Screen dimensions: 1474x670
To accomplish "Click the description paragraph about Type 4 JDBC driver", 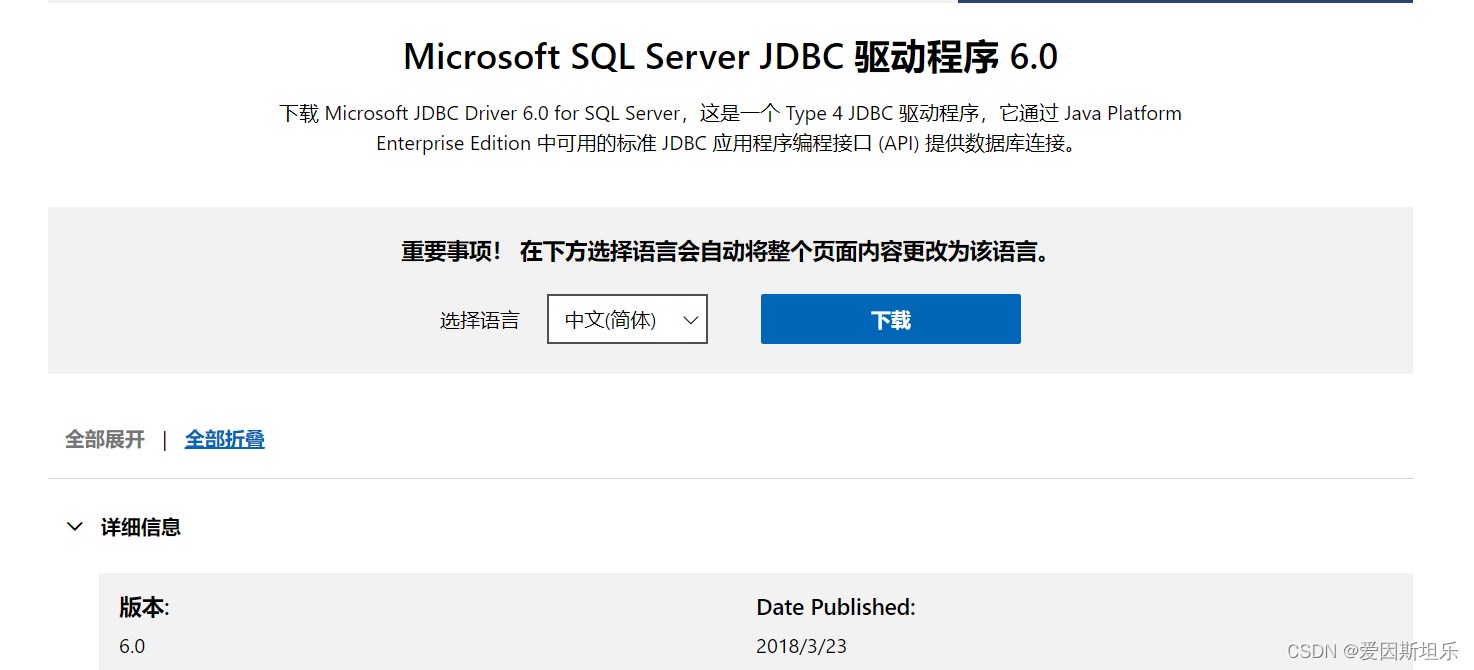I will point(730,128).
